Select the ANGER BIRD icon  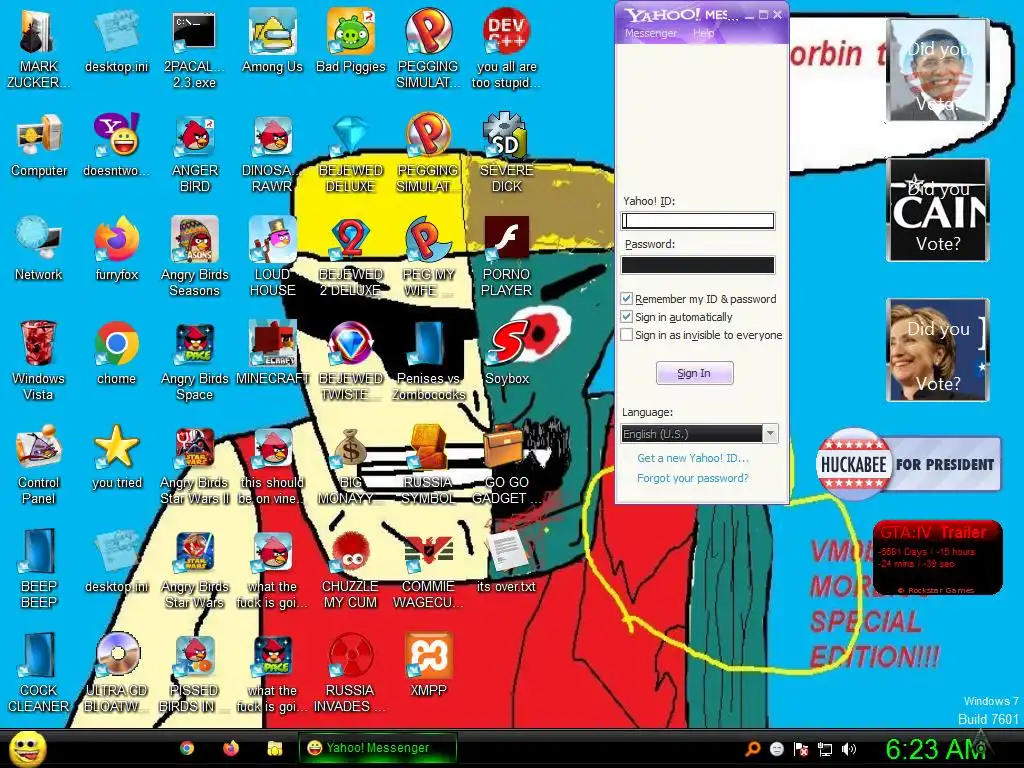tap(194, 152)
